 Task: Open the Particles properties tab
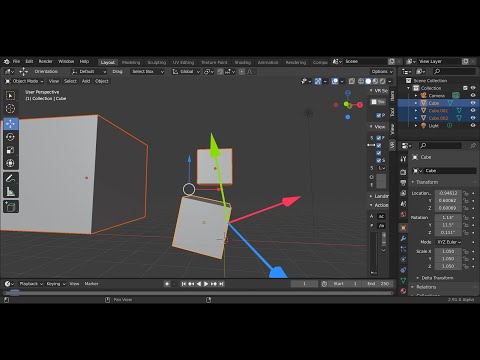pyautogui.click(x=403, y=249)
